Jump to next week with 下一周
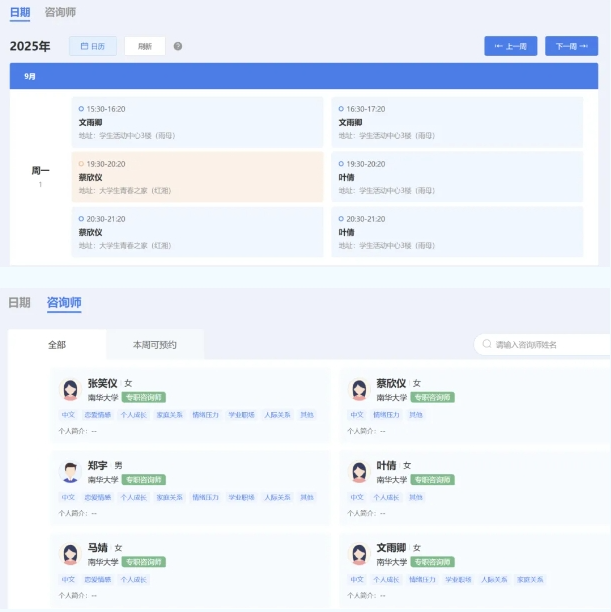 pyautogui.click(x=571, y=46)
